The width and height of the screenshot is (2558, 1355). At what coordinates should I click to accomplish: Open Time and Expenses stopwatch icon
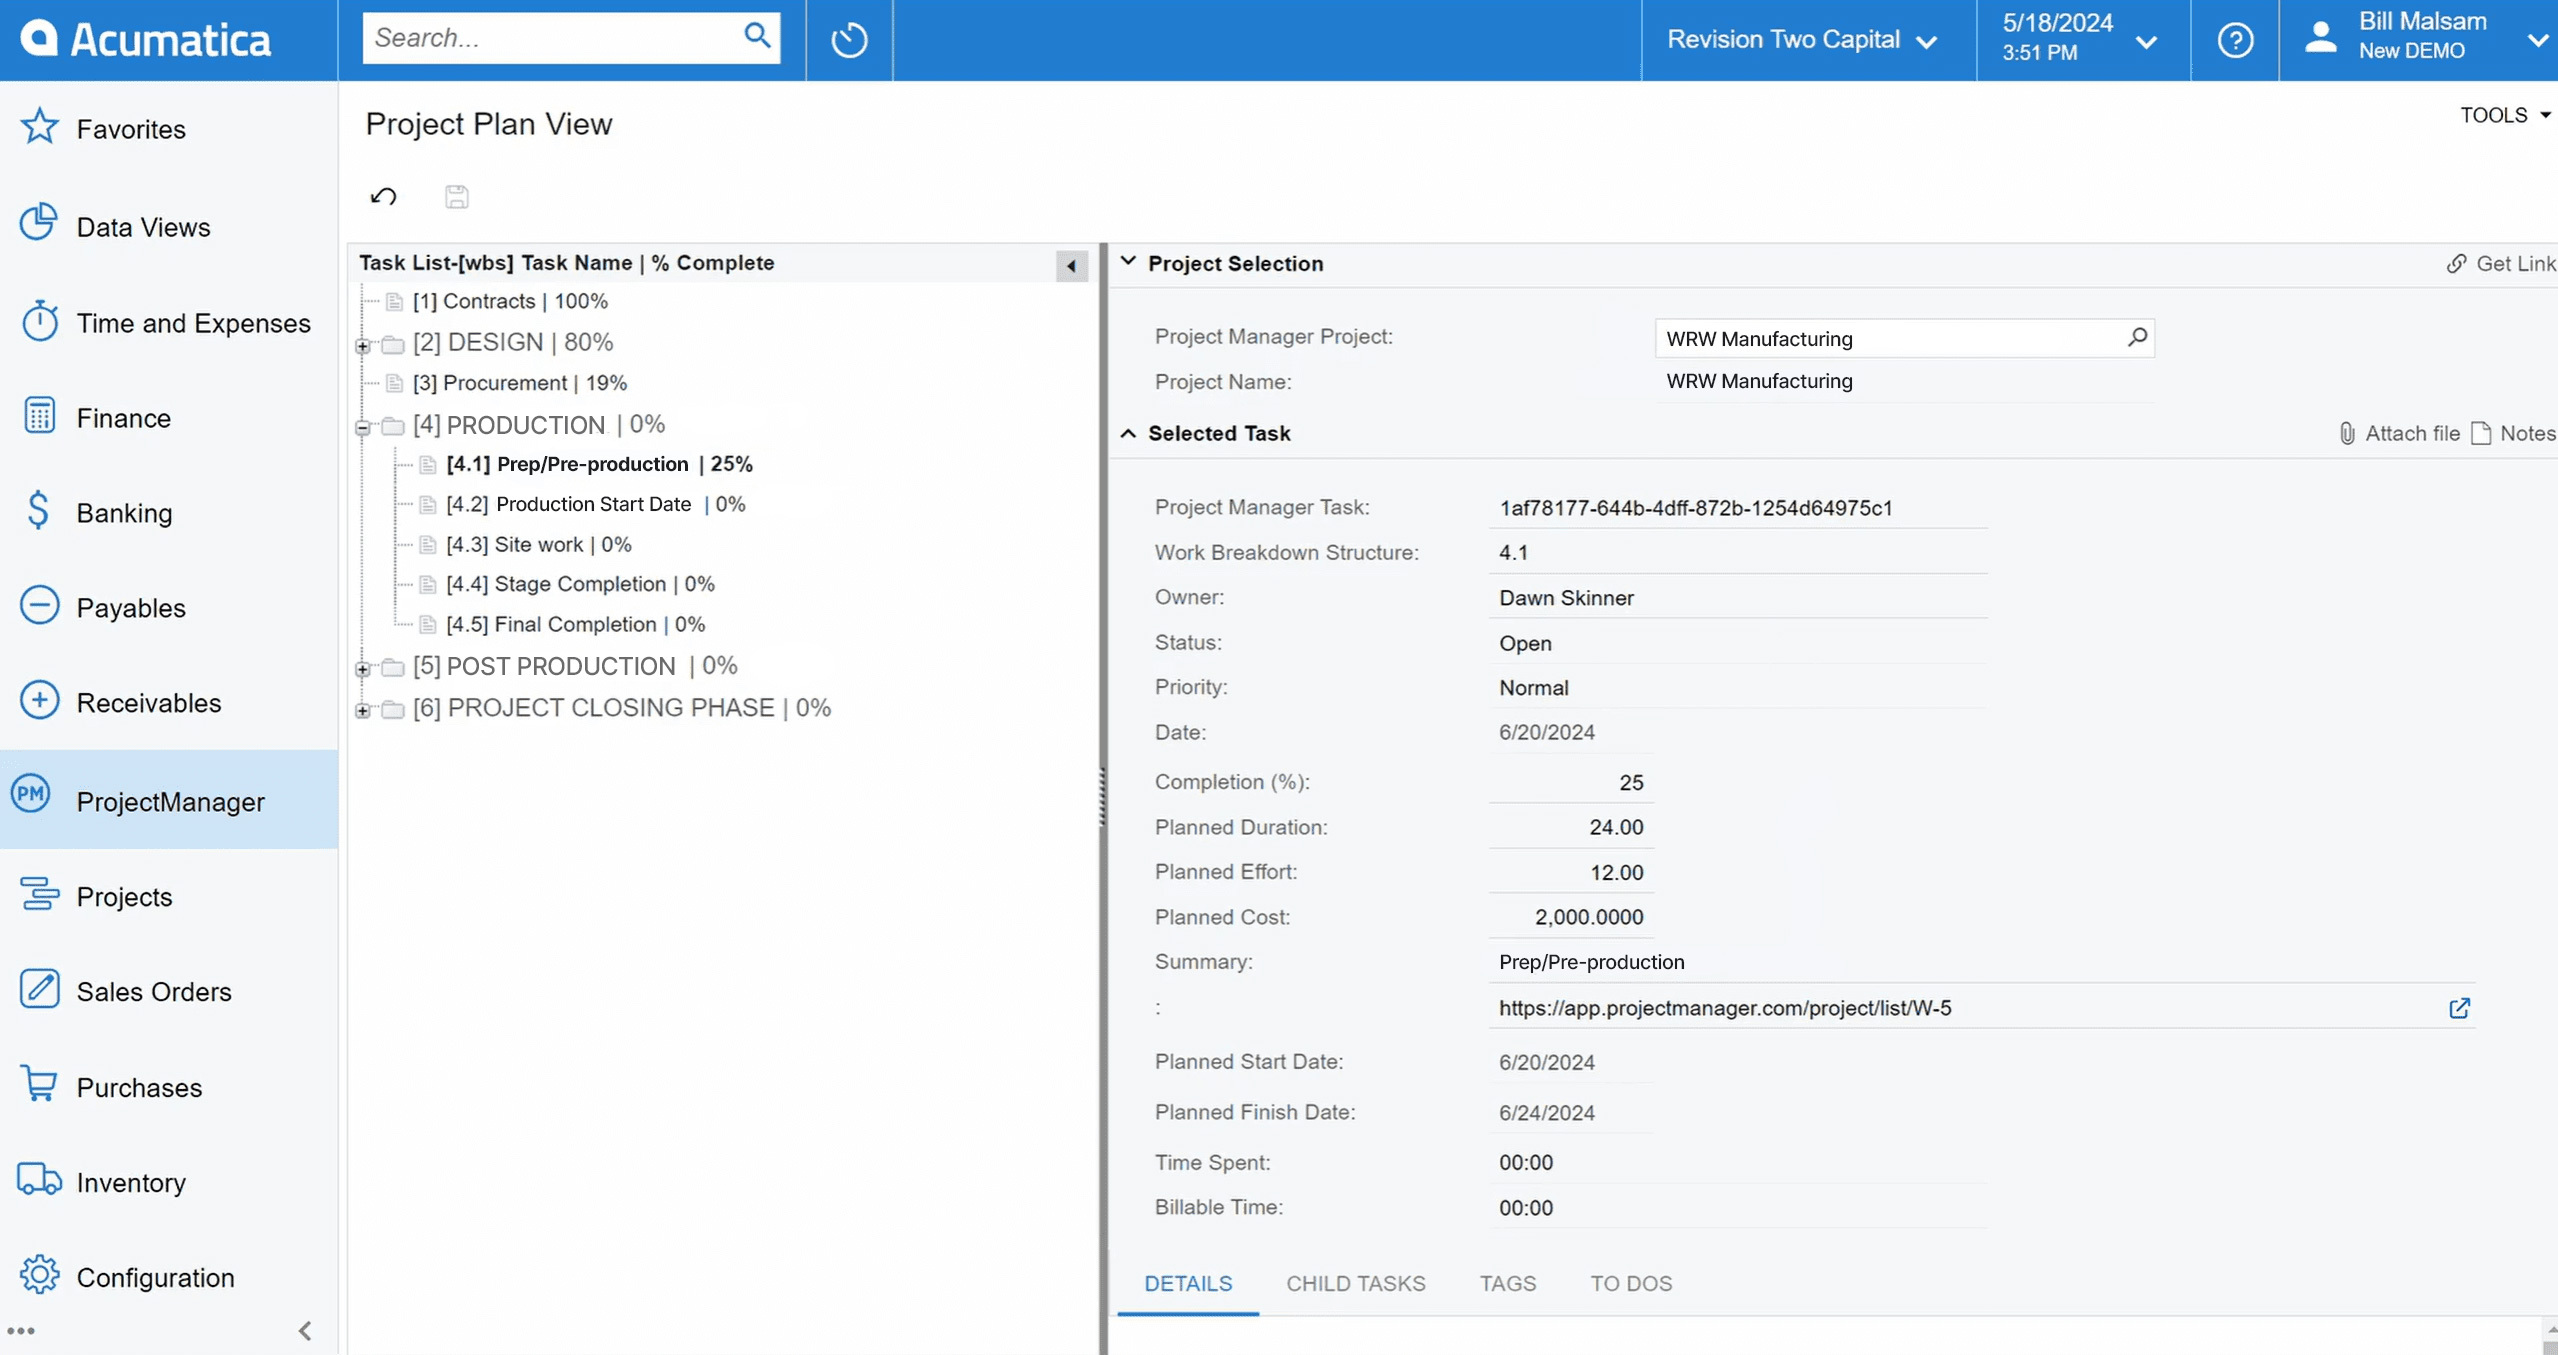coord(39,322)
